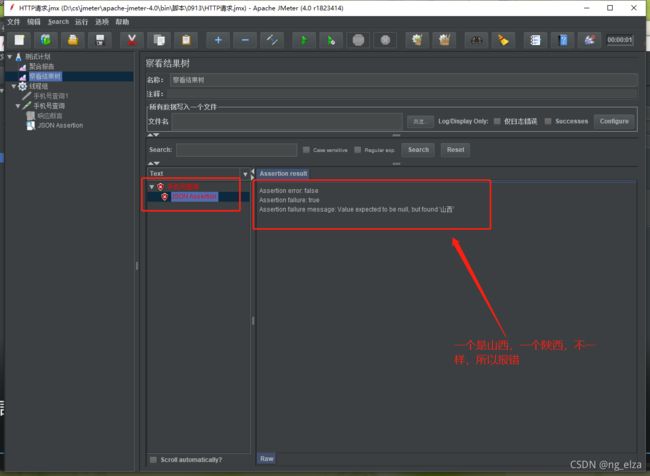Click Start no pauses icon

click(331, 40)
